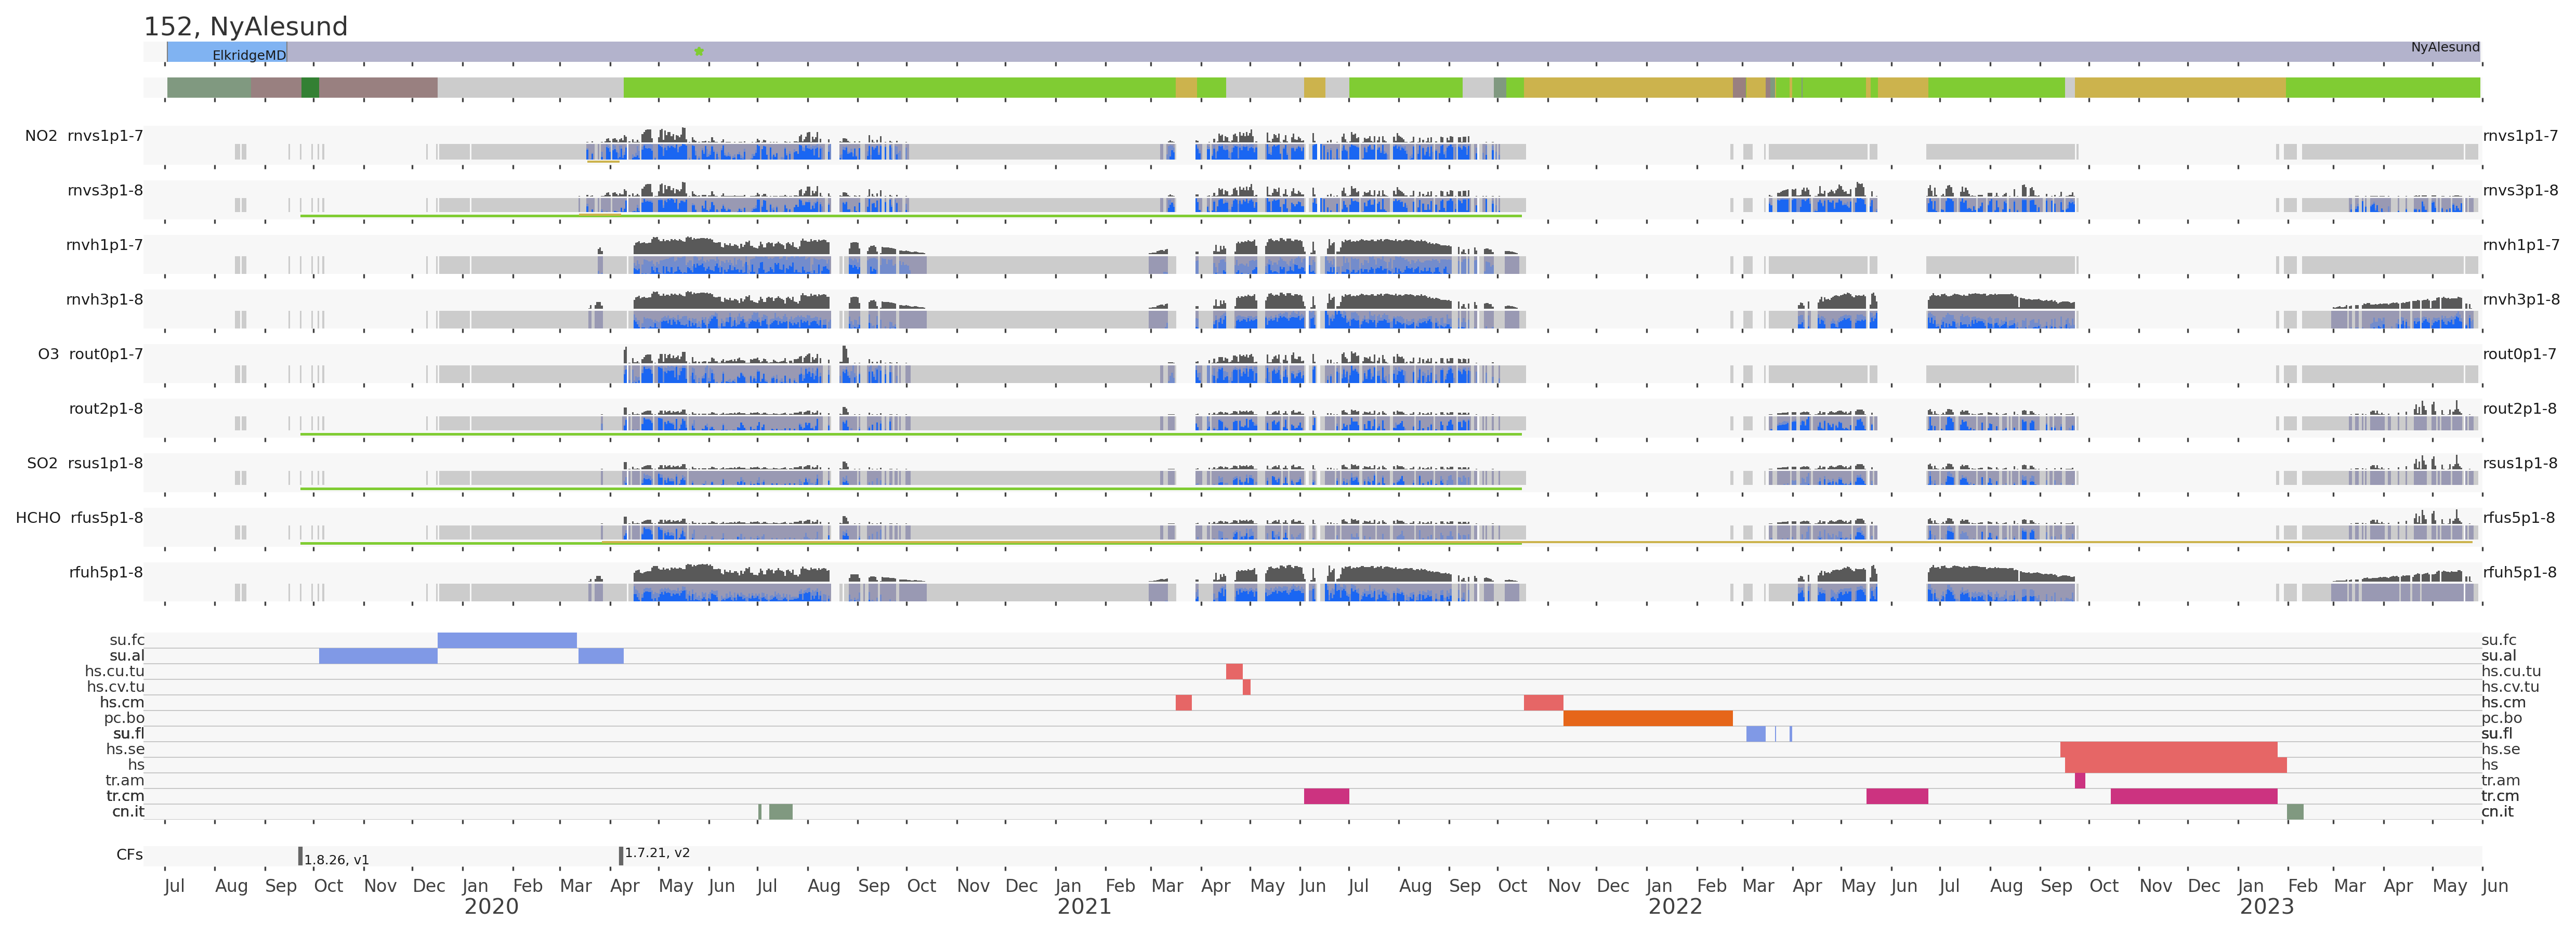
Task: Click the green star marker in top bar
Action: pyautogui.click(x=699, y=51)
